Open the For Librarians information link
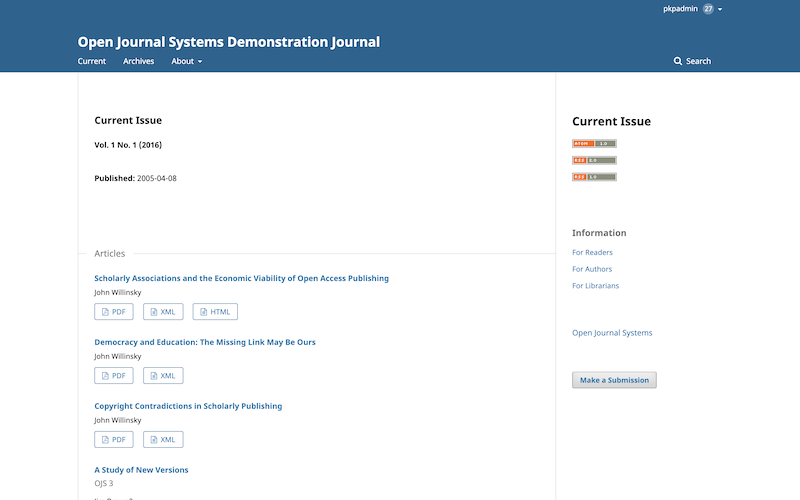800x500 pixels. [595, 286]
